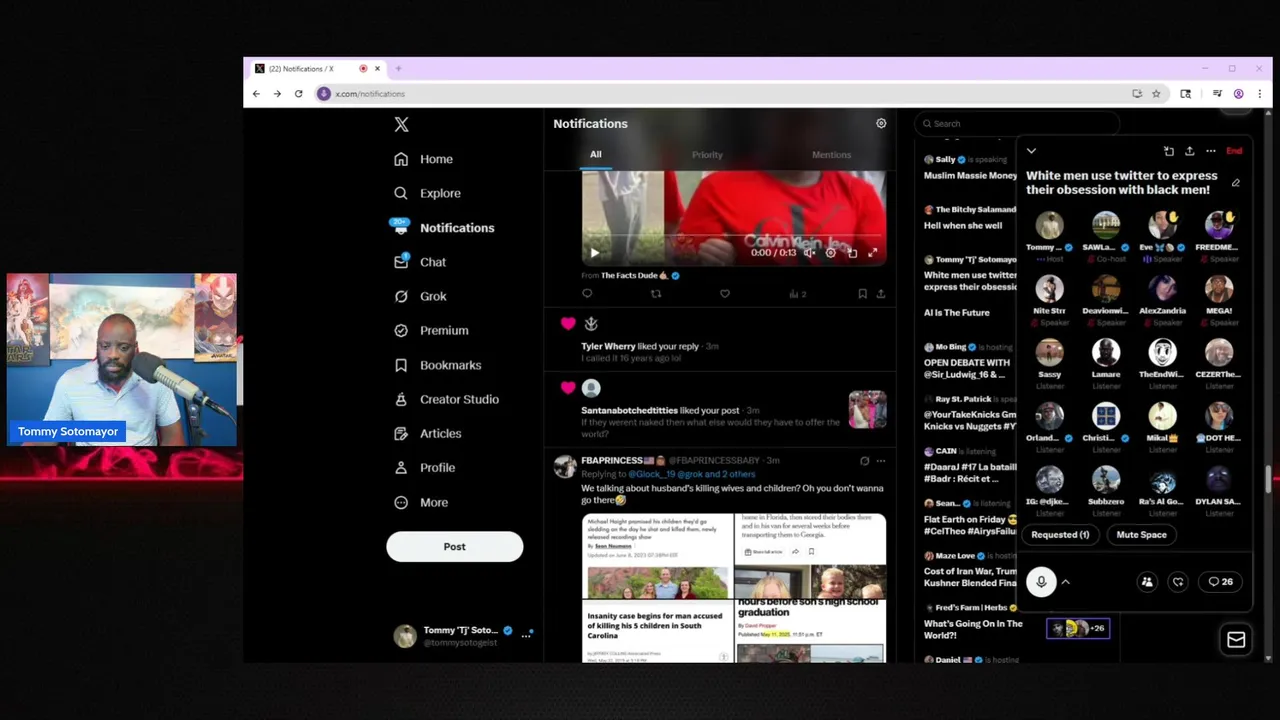The height and width of the screenshot is (720, 1280).
Task: Open a new browser tab
Action: tap(398, 69)
